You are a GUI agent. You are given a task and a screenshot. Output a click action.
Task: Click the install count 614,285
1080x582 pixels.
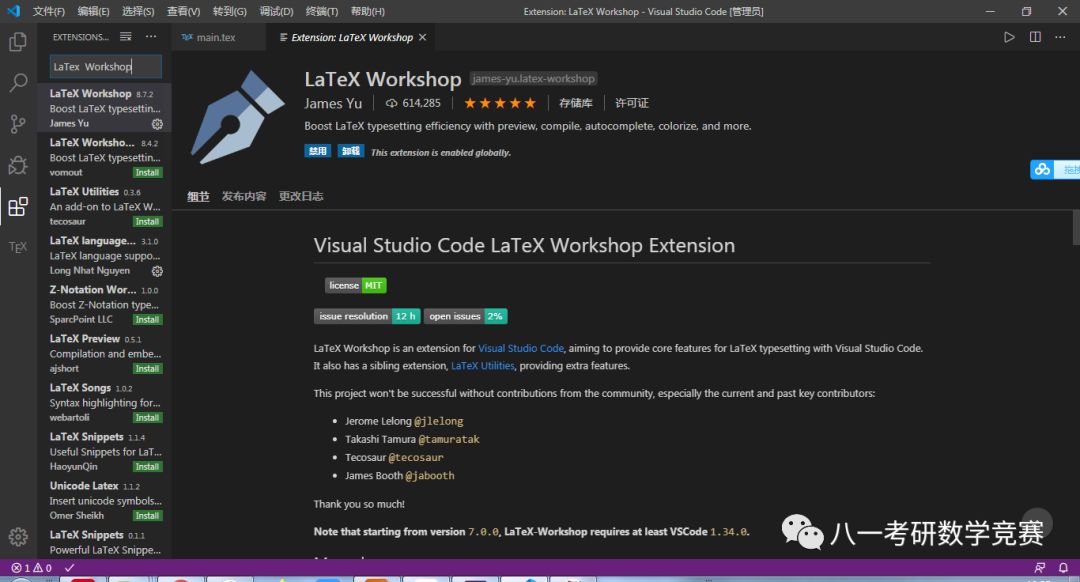[413, 103]
